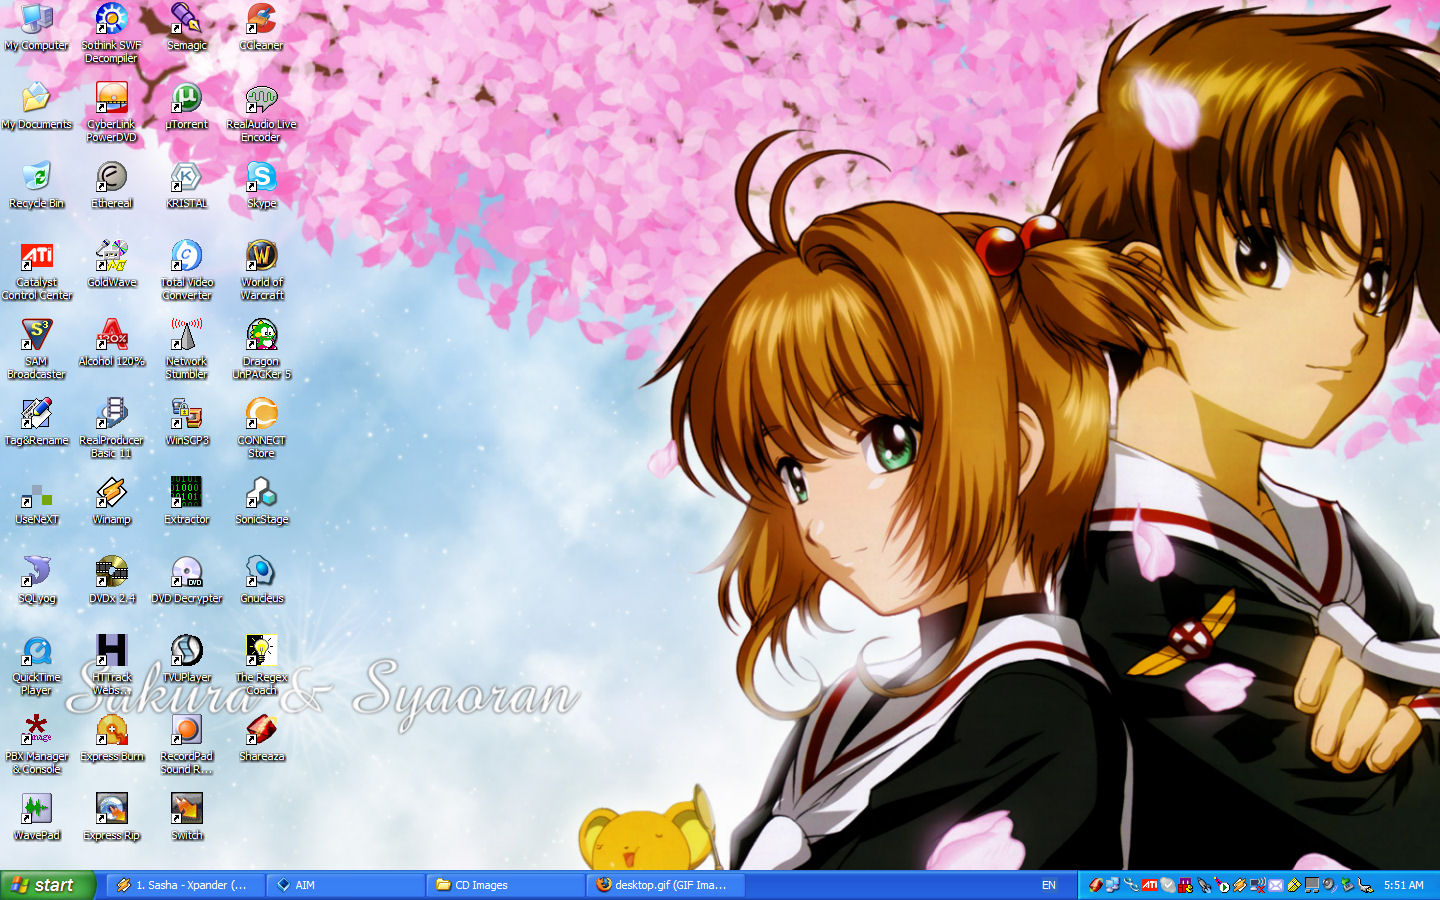
Task: Click the Ethereal desktop shortcut
Action: click(111, 178)
